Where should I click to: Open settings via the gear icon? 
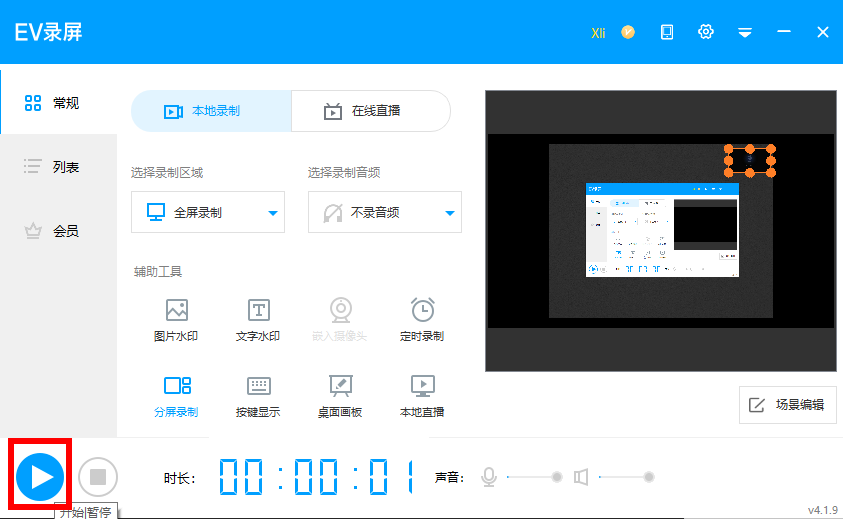706,32
